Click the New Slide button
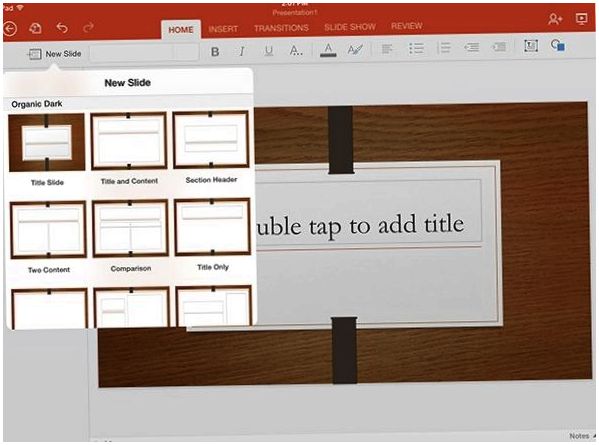 (x=54, y=54)
